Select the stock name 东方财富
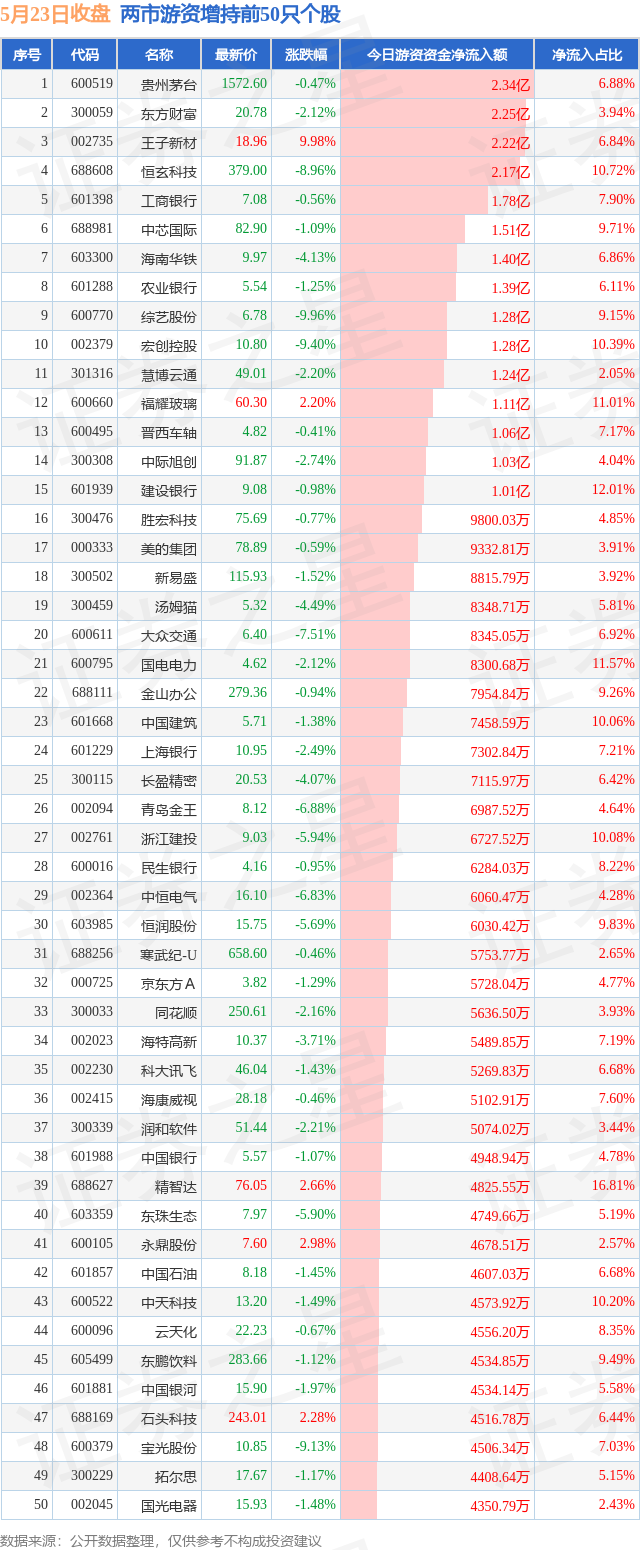This screenshot has width=640, height=1550. pos(169,113)
